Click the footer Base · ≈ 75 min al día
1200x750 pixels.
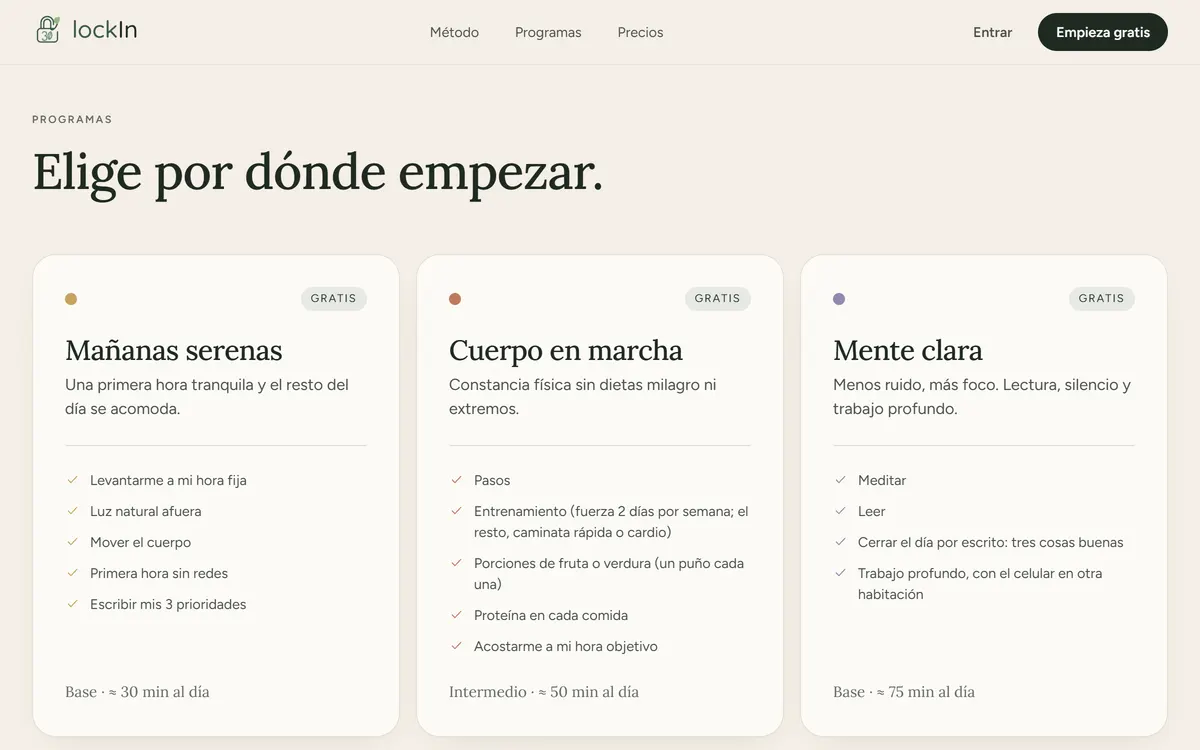point(904,692)
